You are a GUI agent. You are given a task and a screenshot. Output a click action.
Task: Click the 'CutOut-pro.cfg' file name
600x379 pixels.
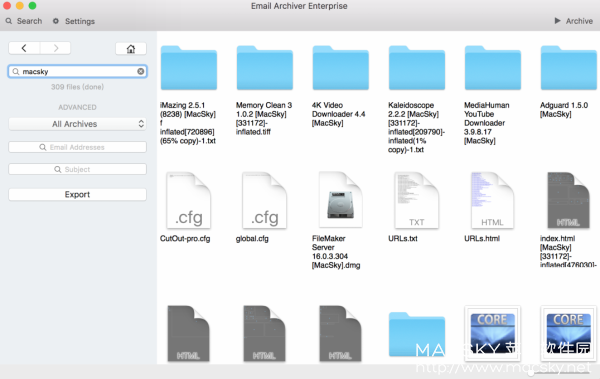(x=185, y=239)
